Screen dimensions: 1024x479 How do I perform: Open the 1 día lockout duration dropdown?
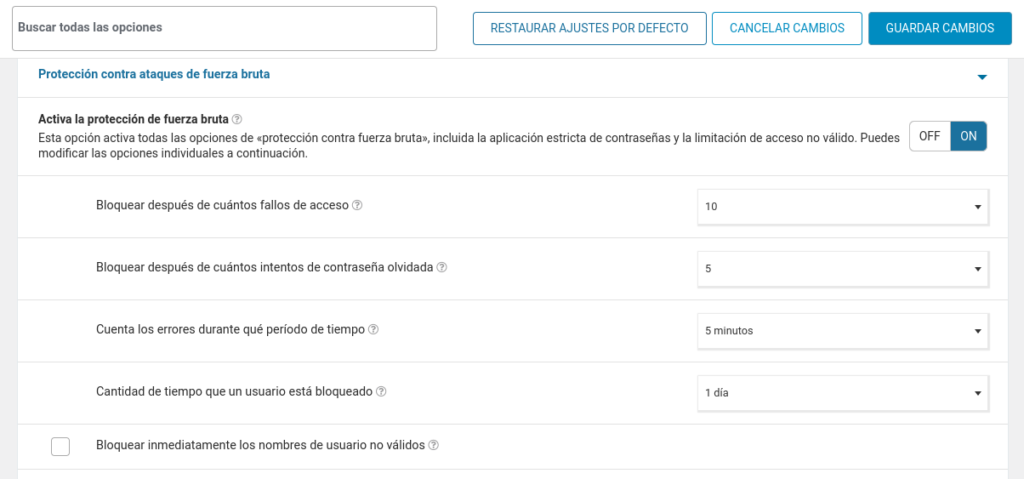tap(843, 393)
